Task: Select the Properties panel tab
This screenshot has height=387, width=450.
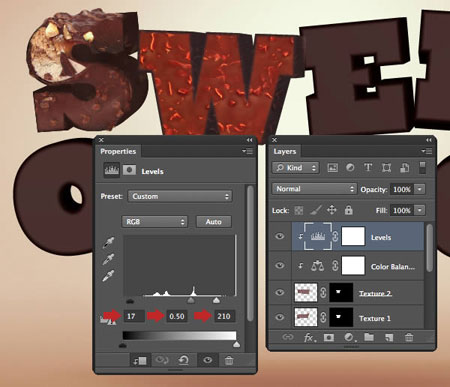Action: tap(118, 151)
